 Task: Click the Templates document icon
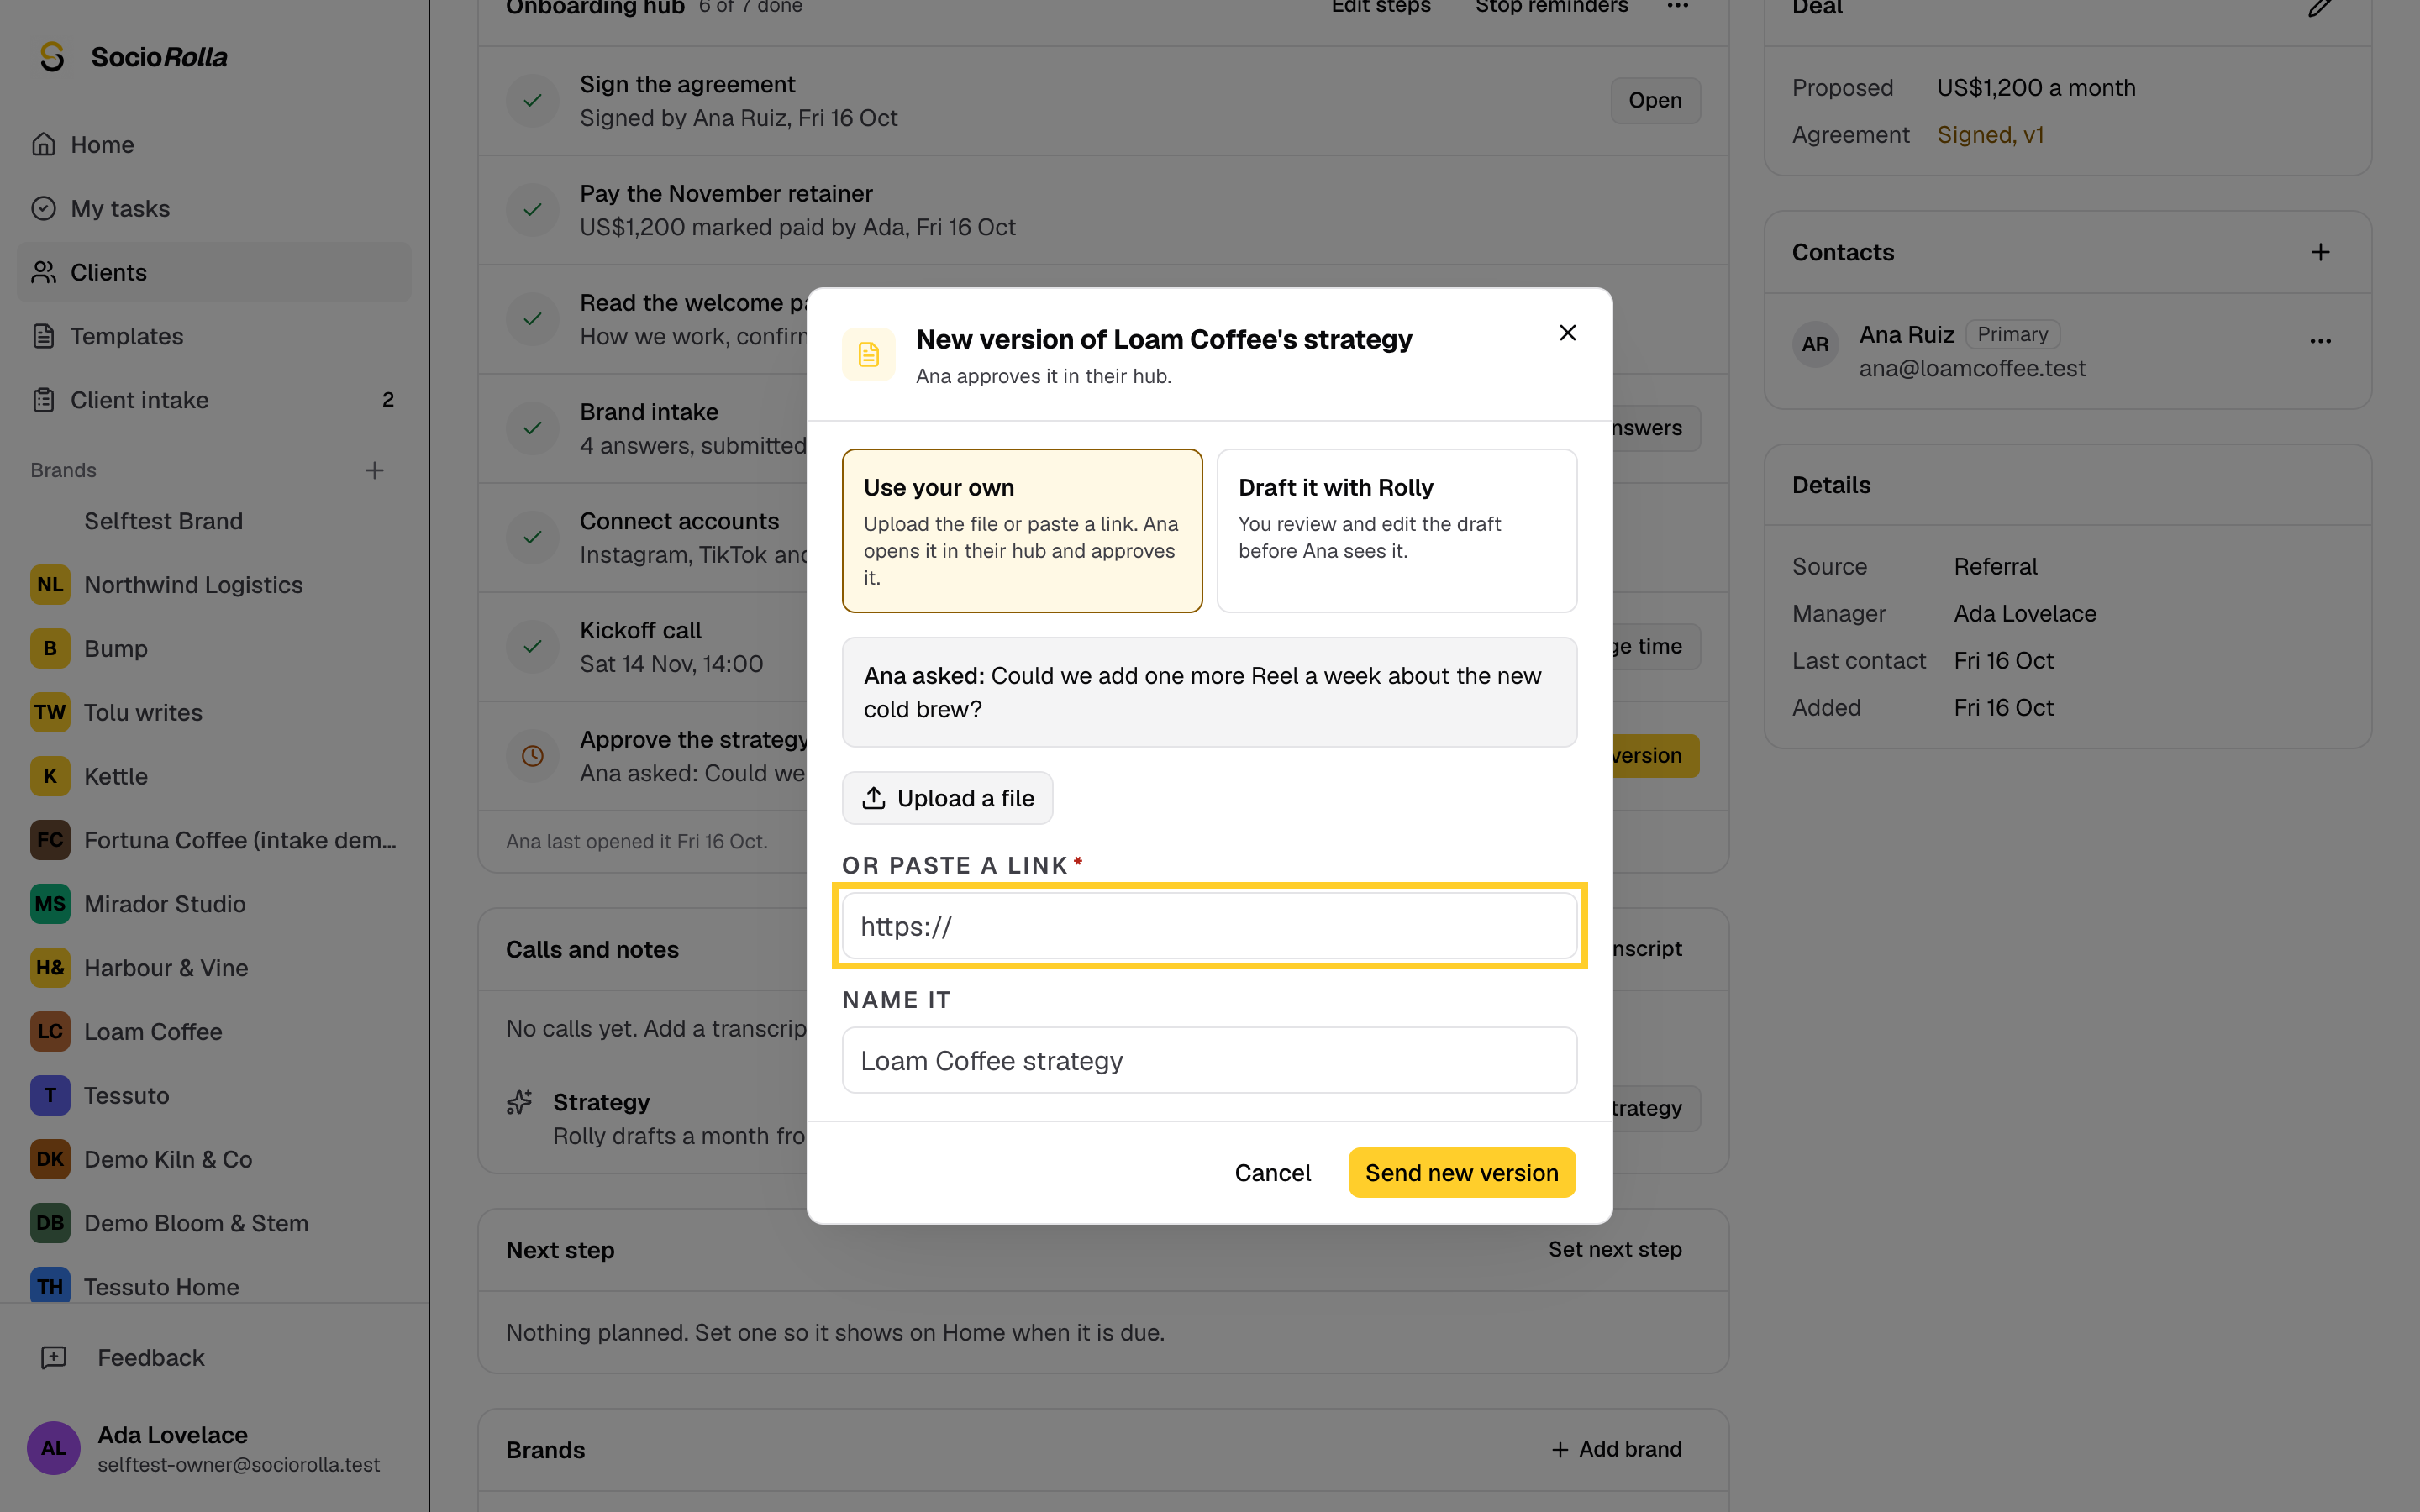click(43, 336)
